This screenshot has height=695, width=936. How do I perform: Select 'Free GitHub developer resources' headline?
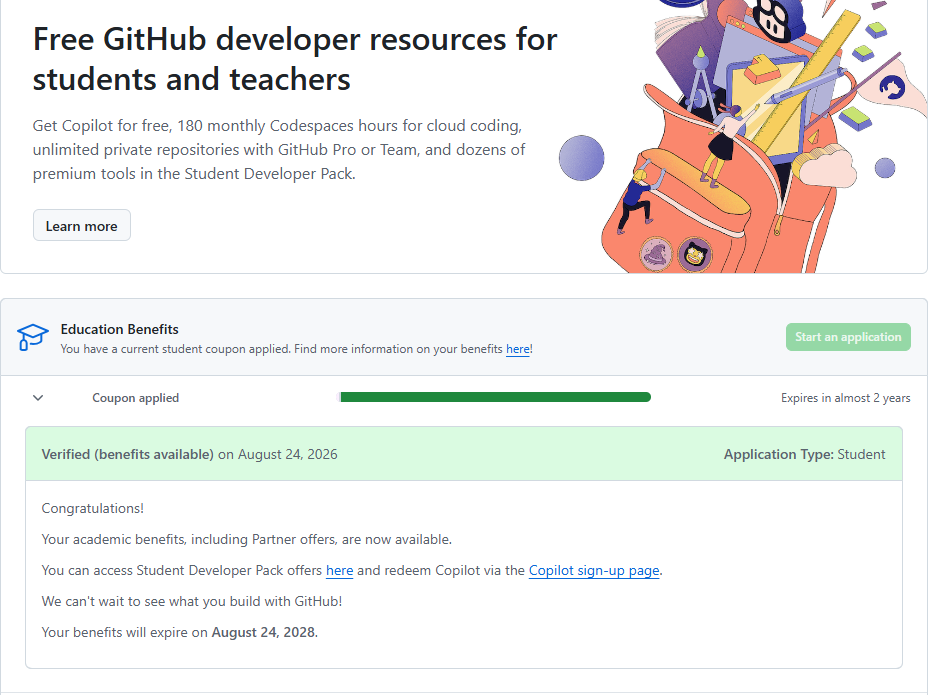(x=295, y=59)
